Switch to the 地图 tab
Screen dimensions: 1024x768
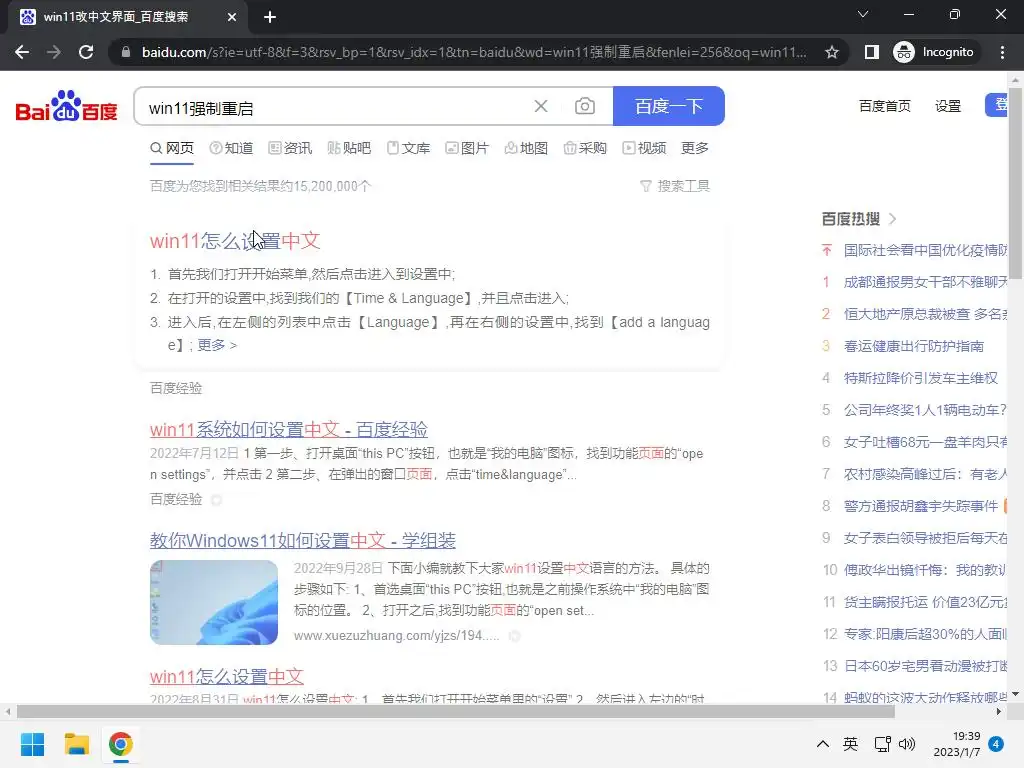click(x=526, y=148)
